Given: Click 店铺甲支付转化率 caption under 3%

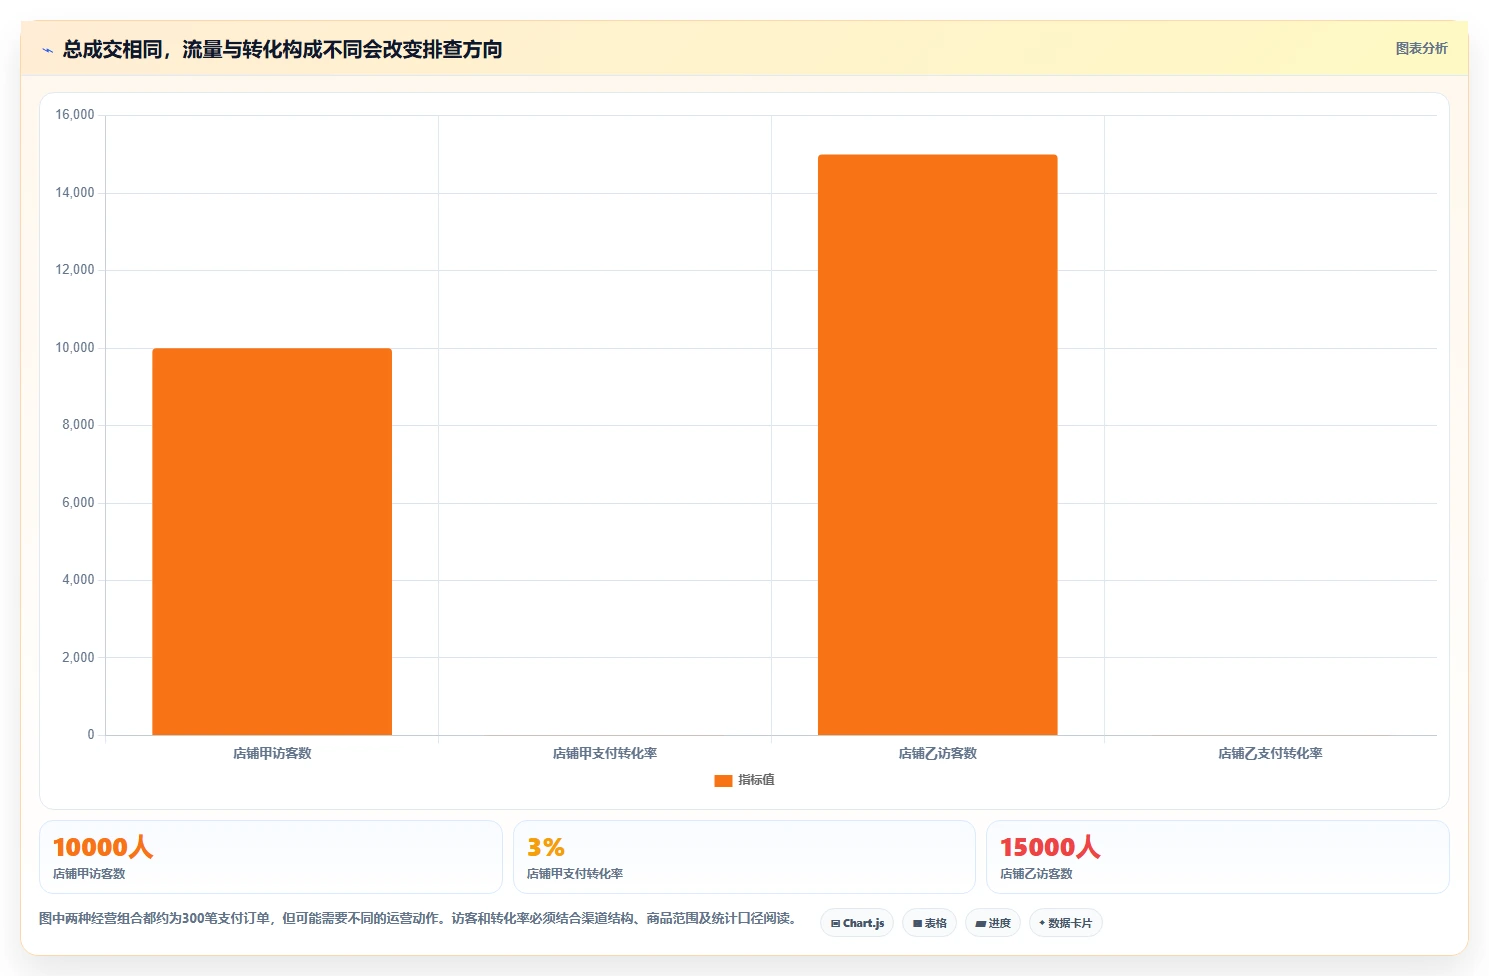Looking at the screenshot, I should click(575, 874).
